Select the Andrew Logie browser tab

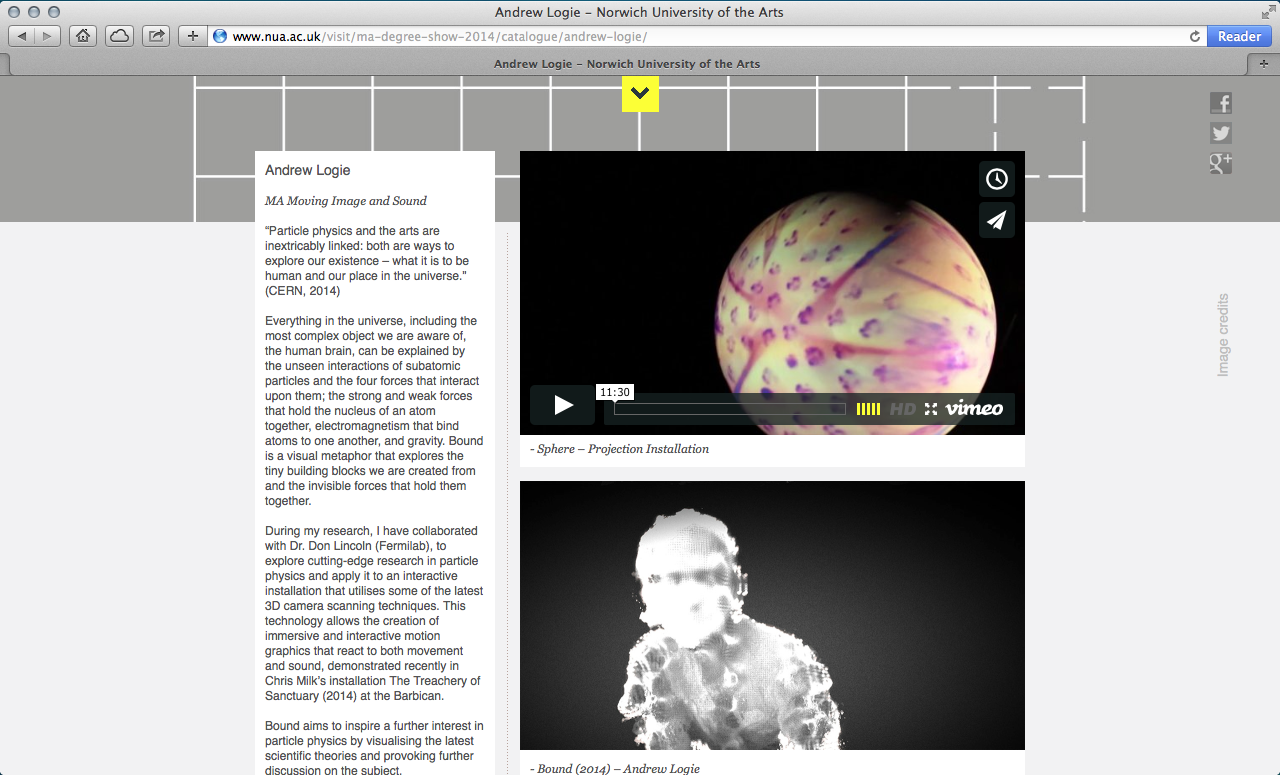point(627,63)
